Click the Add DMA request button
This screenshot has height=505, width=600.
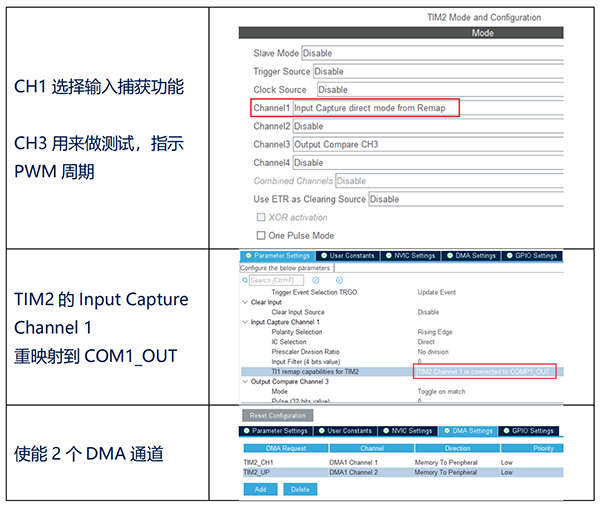(x=260, y=489)
